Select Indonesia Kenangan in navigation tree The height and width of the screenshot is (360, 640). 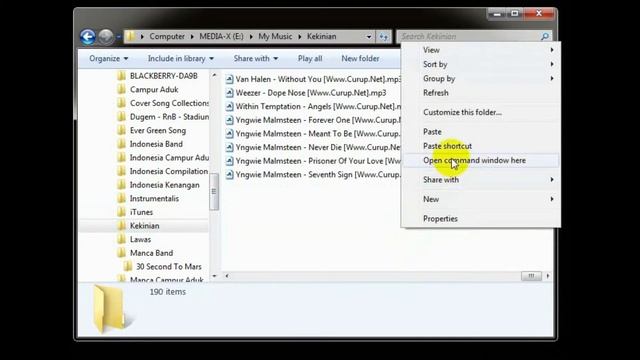click(164, 185)
